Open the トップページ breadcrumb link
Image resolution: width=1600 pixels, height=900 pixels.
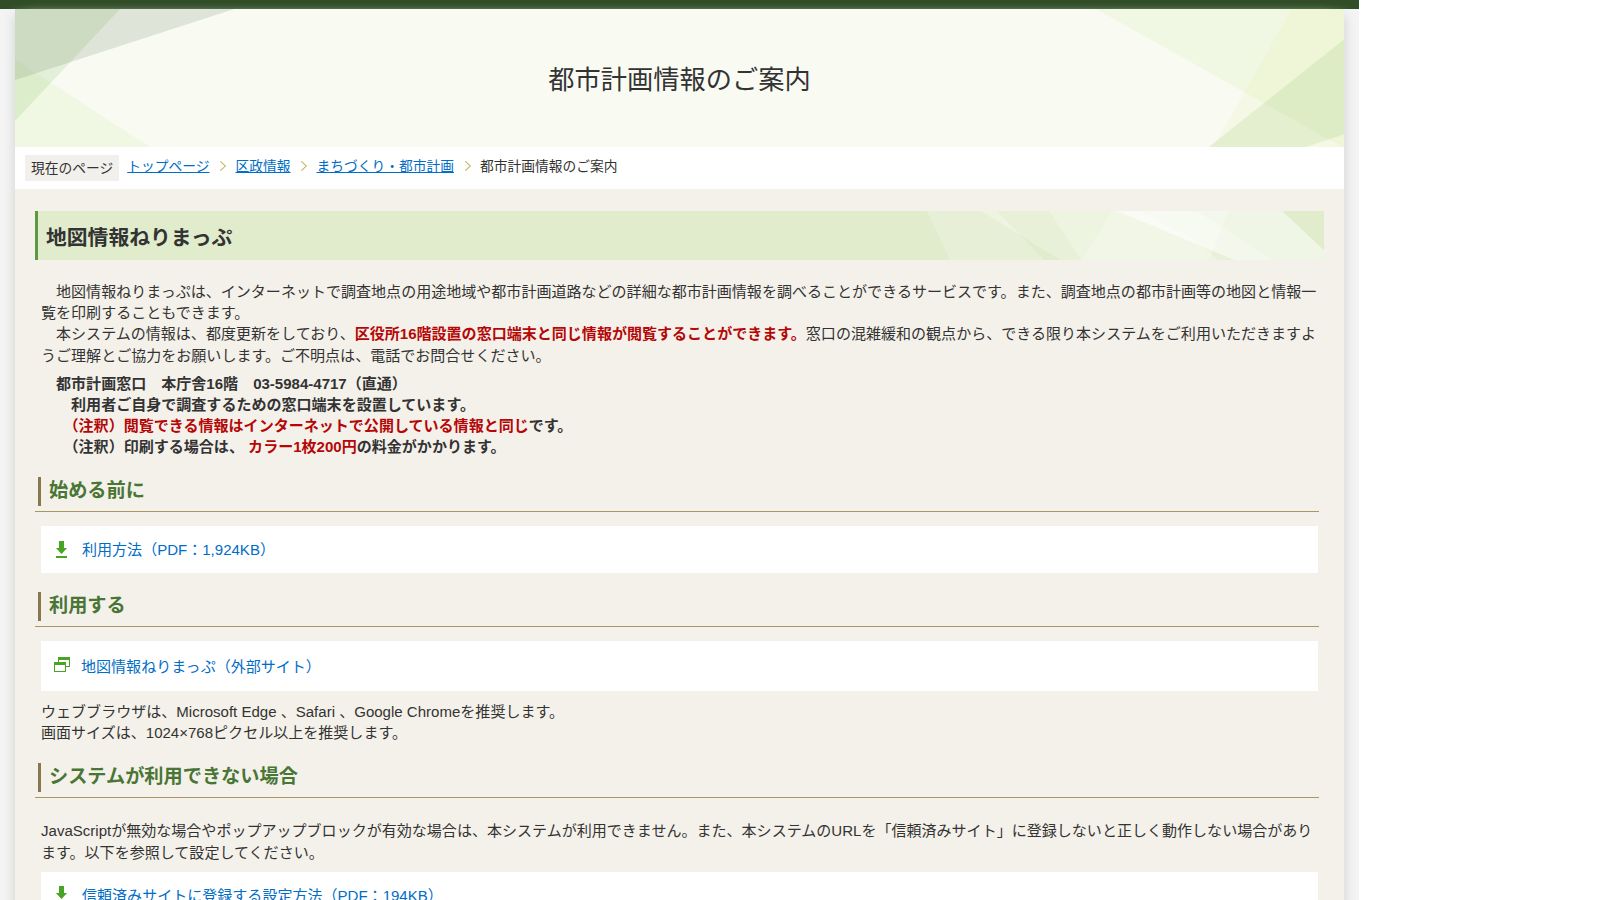click(168, 166)
